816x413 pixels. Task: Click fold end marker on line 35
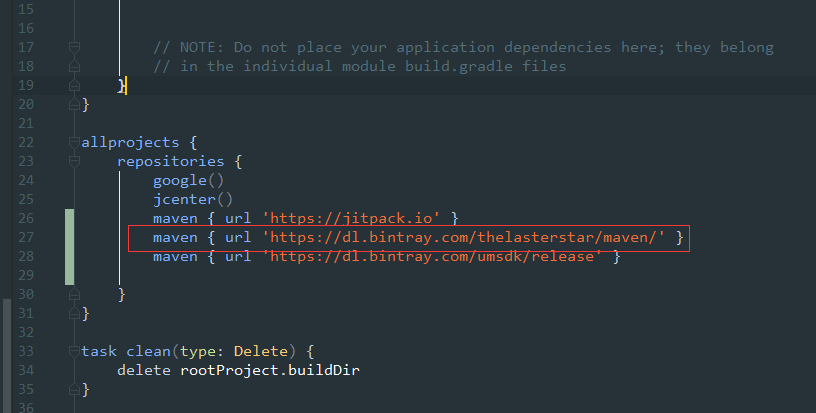pyautogui.click(x=74, y=389)
